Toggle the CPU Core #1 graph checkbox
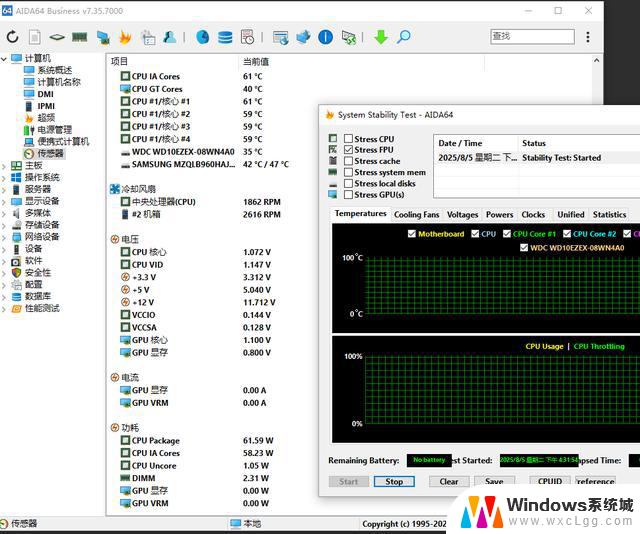The image size is (640, 534). click(x=507, y=234)
